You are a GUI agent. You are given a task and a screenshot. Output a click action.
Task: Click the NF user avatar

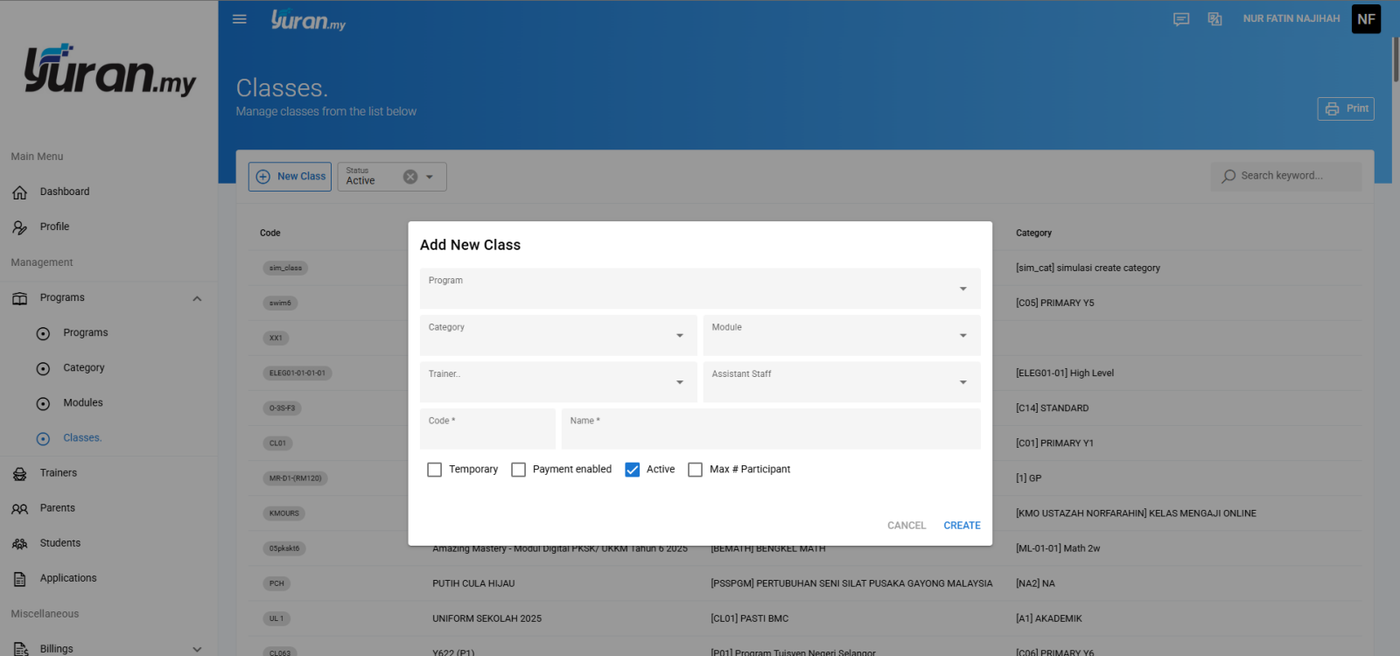(1366, 19)
